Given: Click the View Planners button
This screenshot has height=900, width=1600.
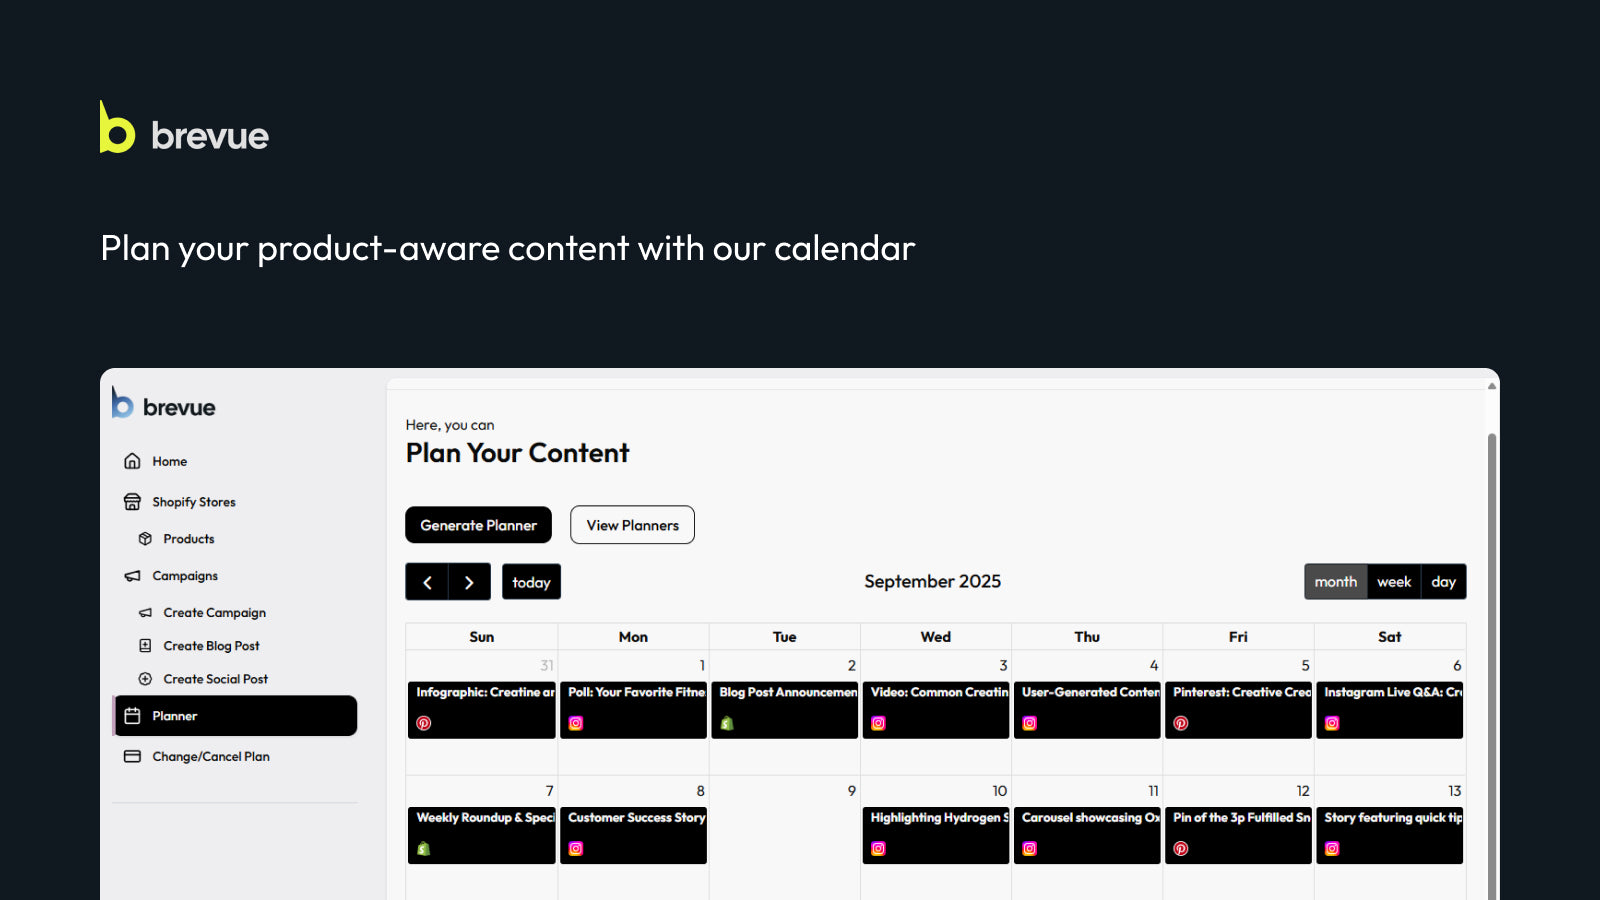Looking at the screenshot, I should pos(631,524).
